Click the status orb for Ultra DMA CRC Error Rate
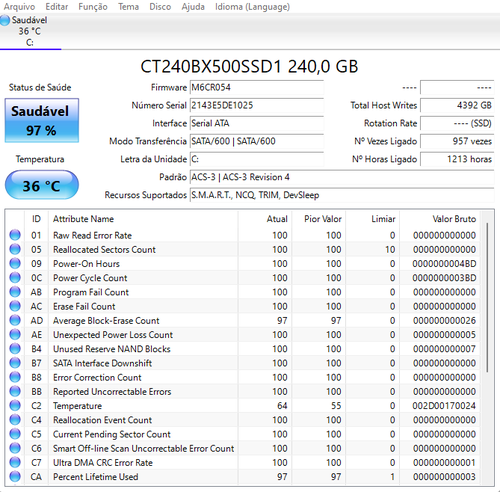500x492 pixels. click(15, 462)
